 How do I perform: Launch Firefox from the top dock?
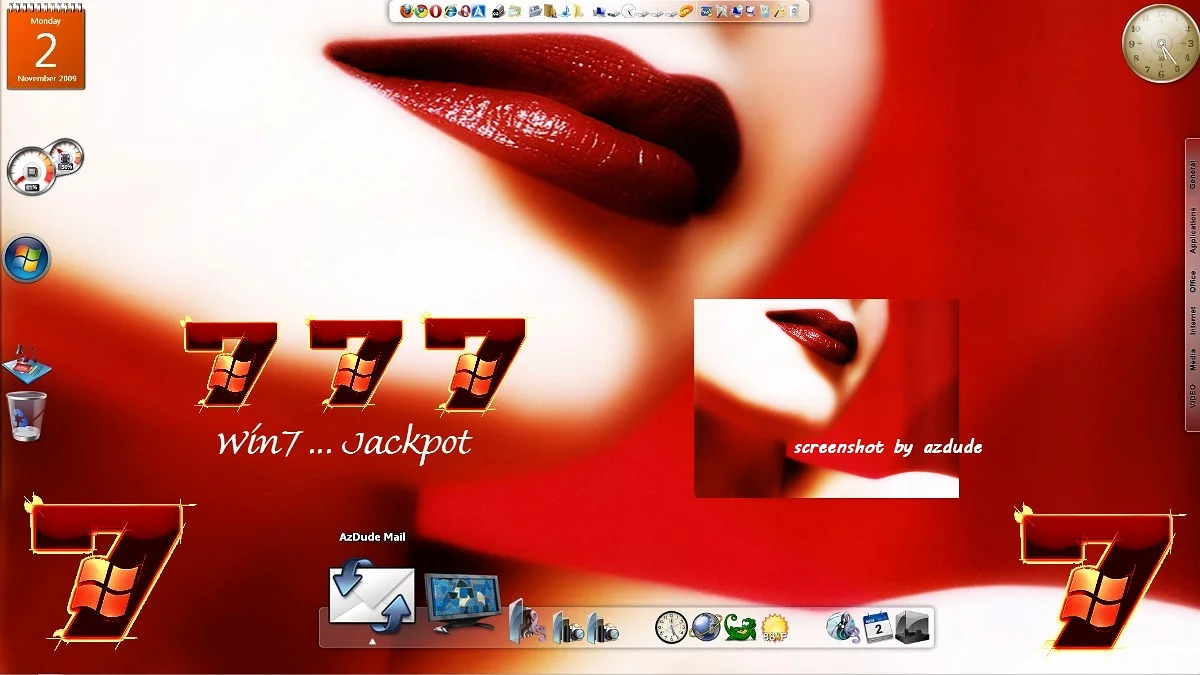click(x=406, y=12)
